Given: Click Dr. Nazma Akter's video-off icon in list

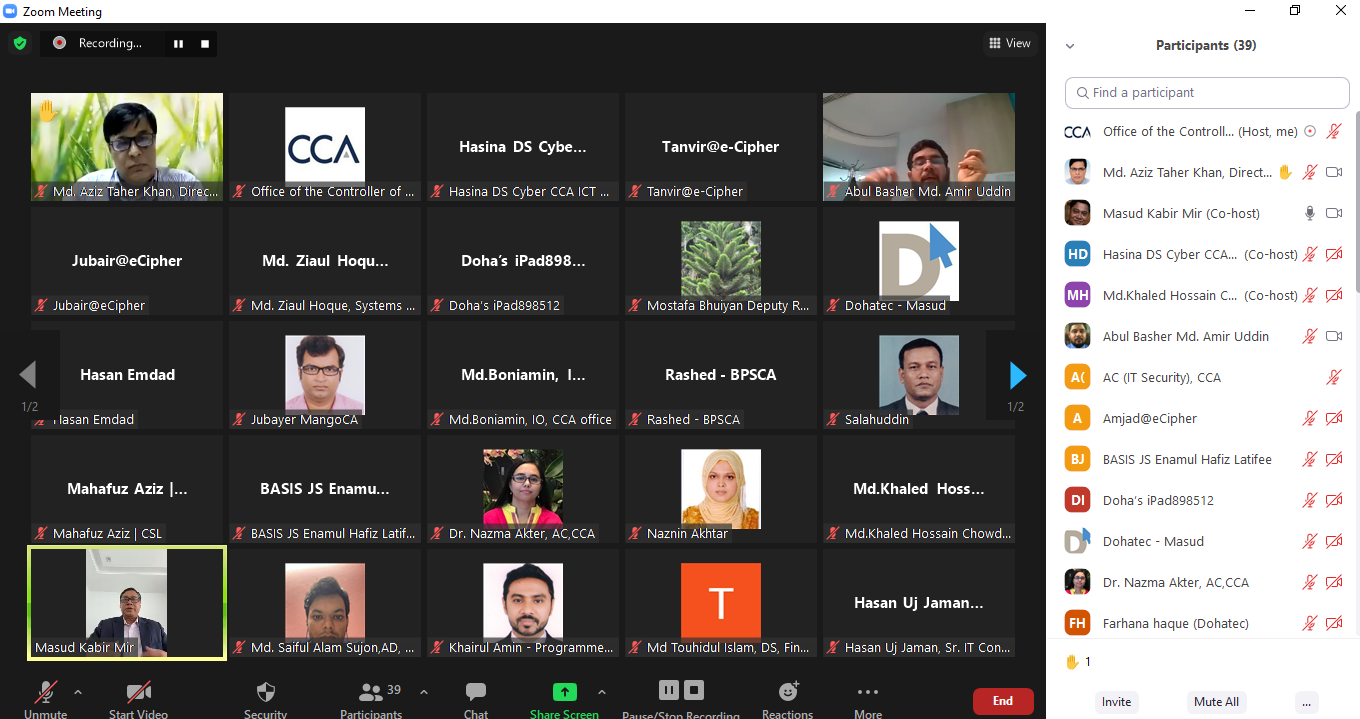Looking at the screenshot, I should coord(1334,582).
